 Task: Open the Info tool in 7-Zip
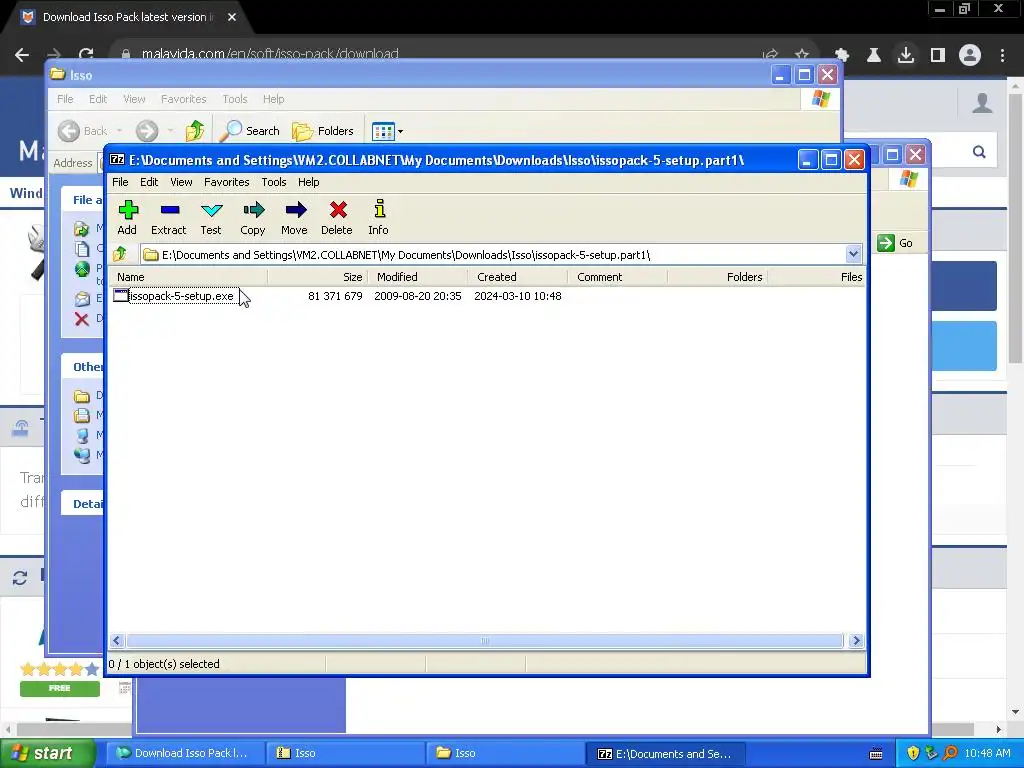coord(378,217)
